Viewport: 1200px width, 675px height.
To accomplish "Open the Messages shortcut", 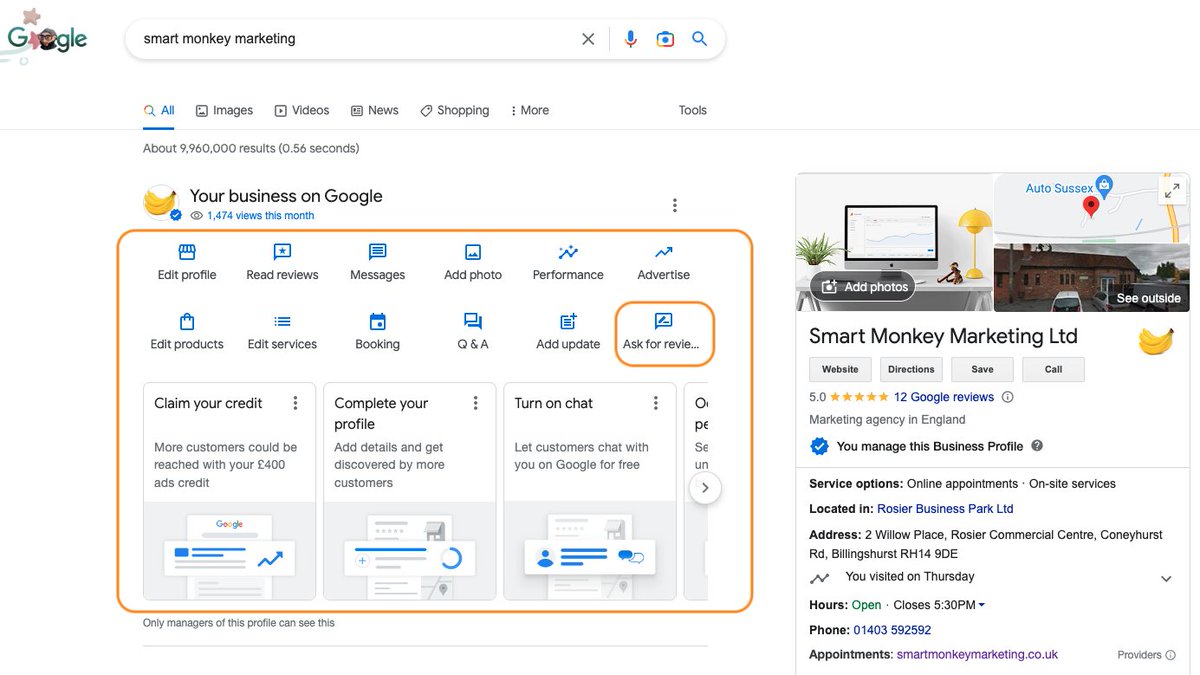I will 377,262.
